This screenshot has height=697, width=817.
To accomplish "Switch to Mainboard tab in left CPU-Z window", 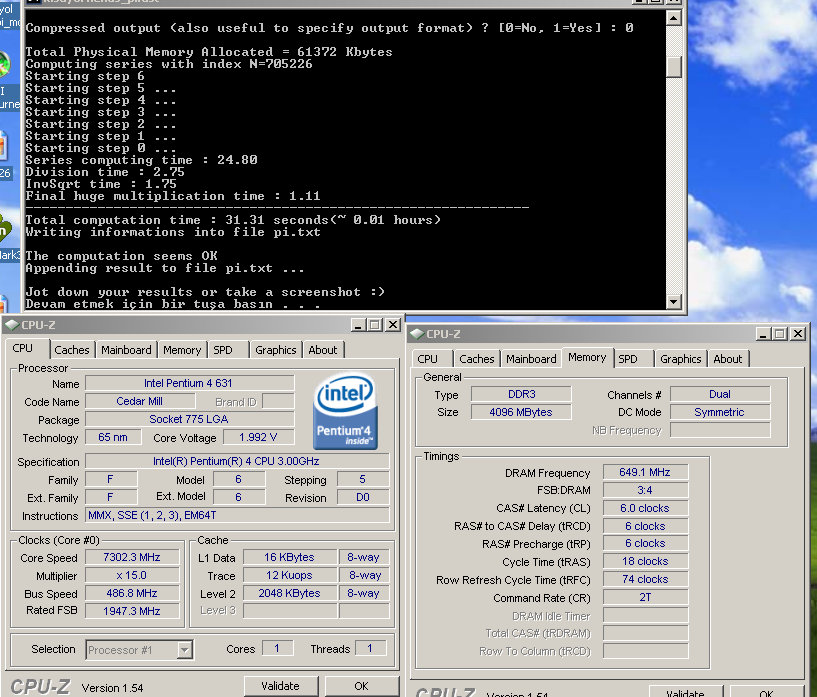I will (126, 350).
